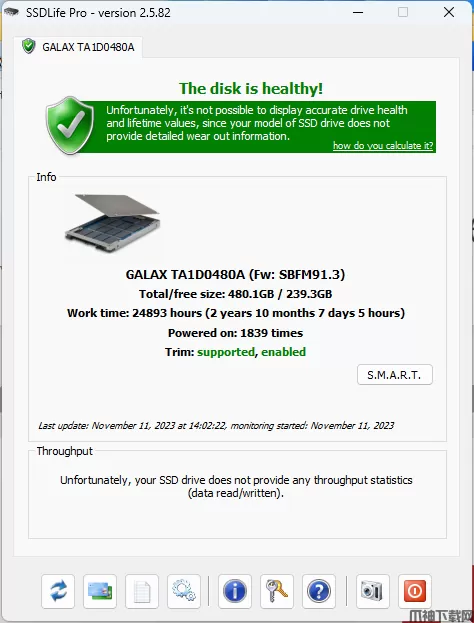Image resolution: width=474 pixels, height=623 pixels.
Task: Take a screenshot with the camera icon
Action: pos(373,591)
